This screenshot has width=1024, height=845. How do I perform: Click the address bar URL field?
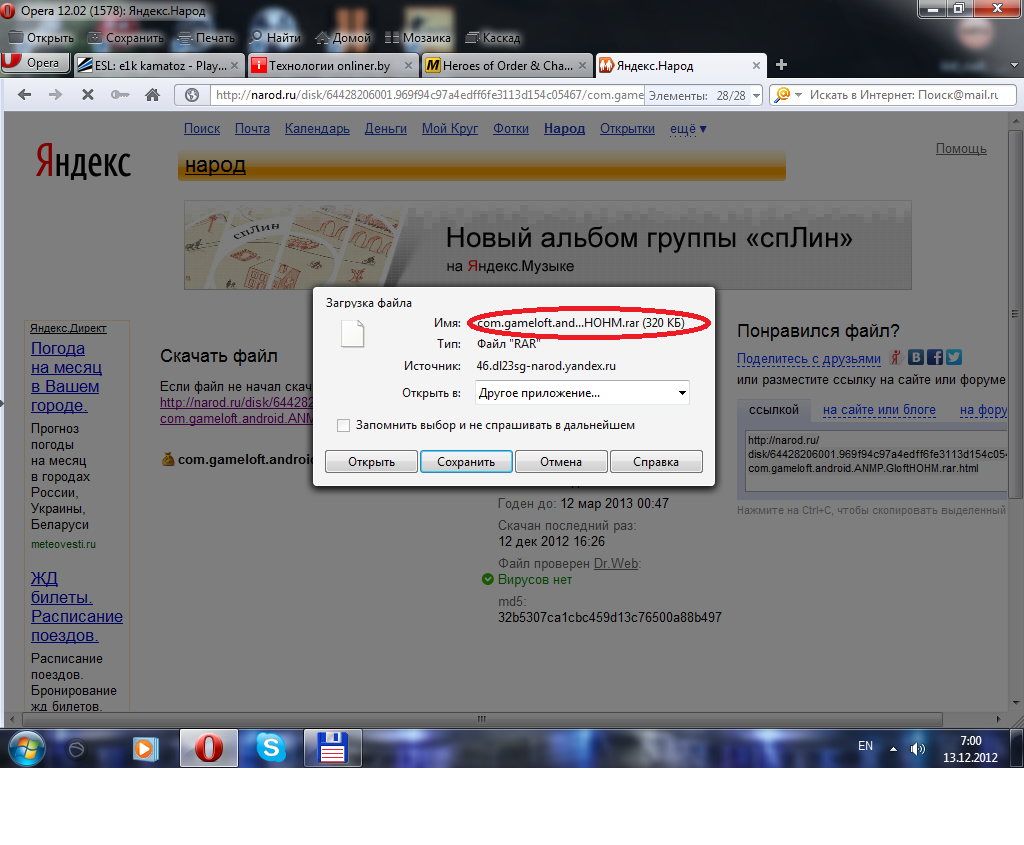tap(428, 95)
